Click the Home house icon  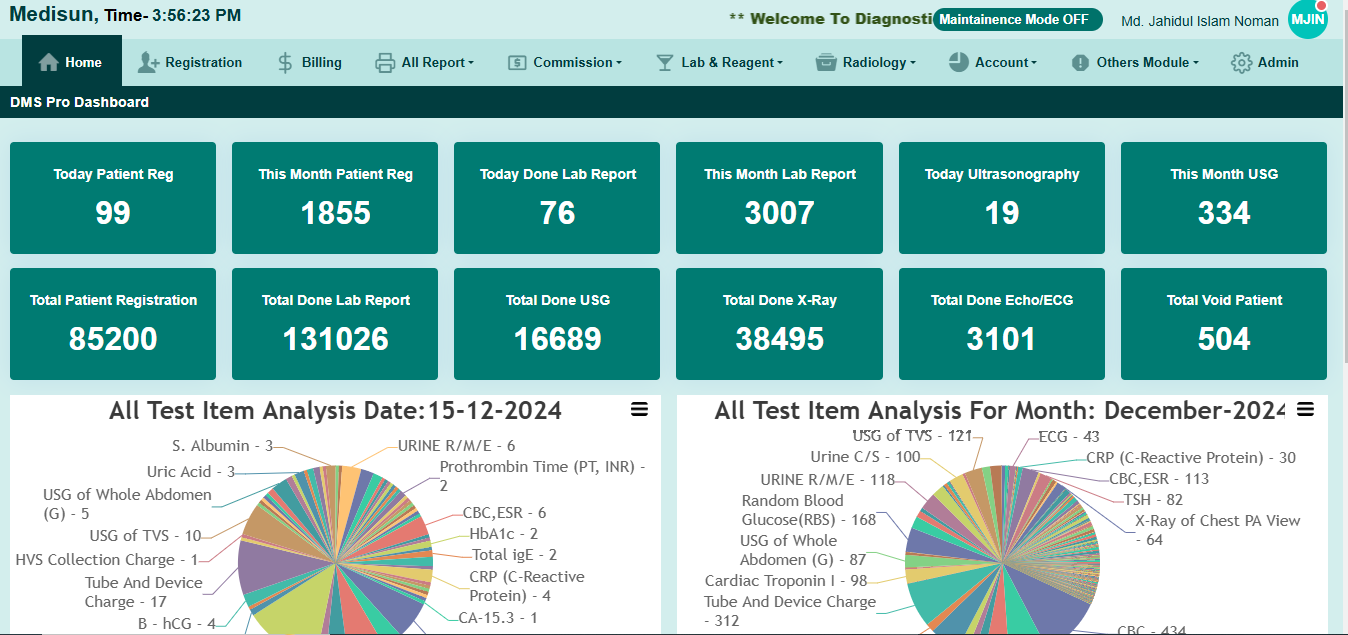coord(49,62)
